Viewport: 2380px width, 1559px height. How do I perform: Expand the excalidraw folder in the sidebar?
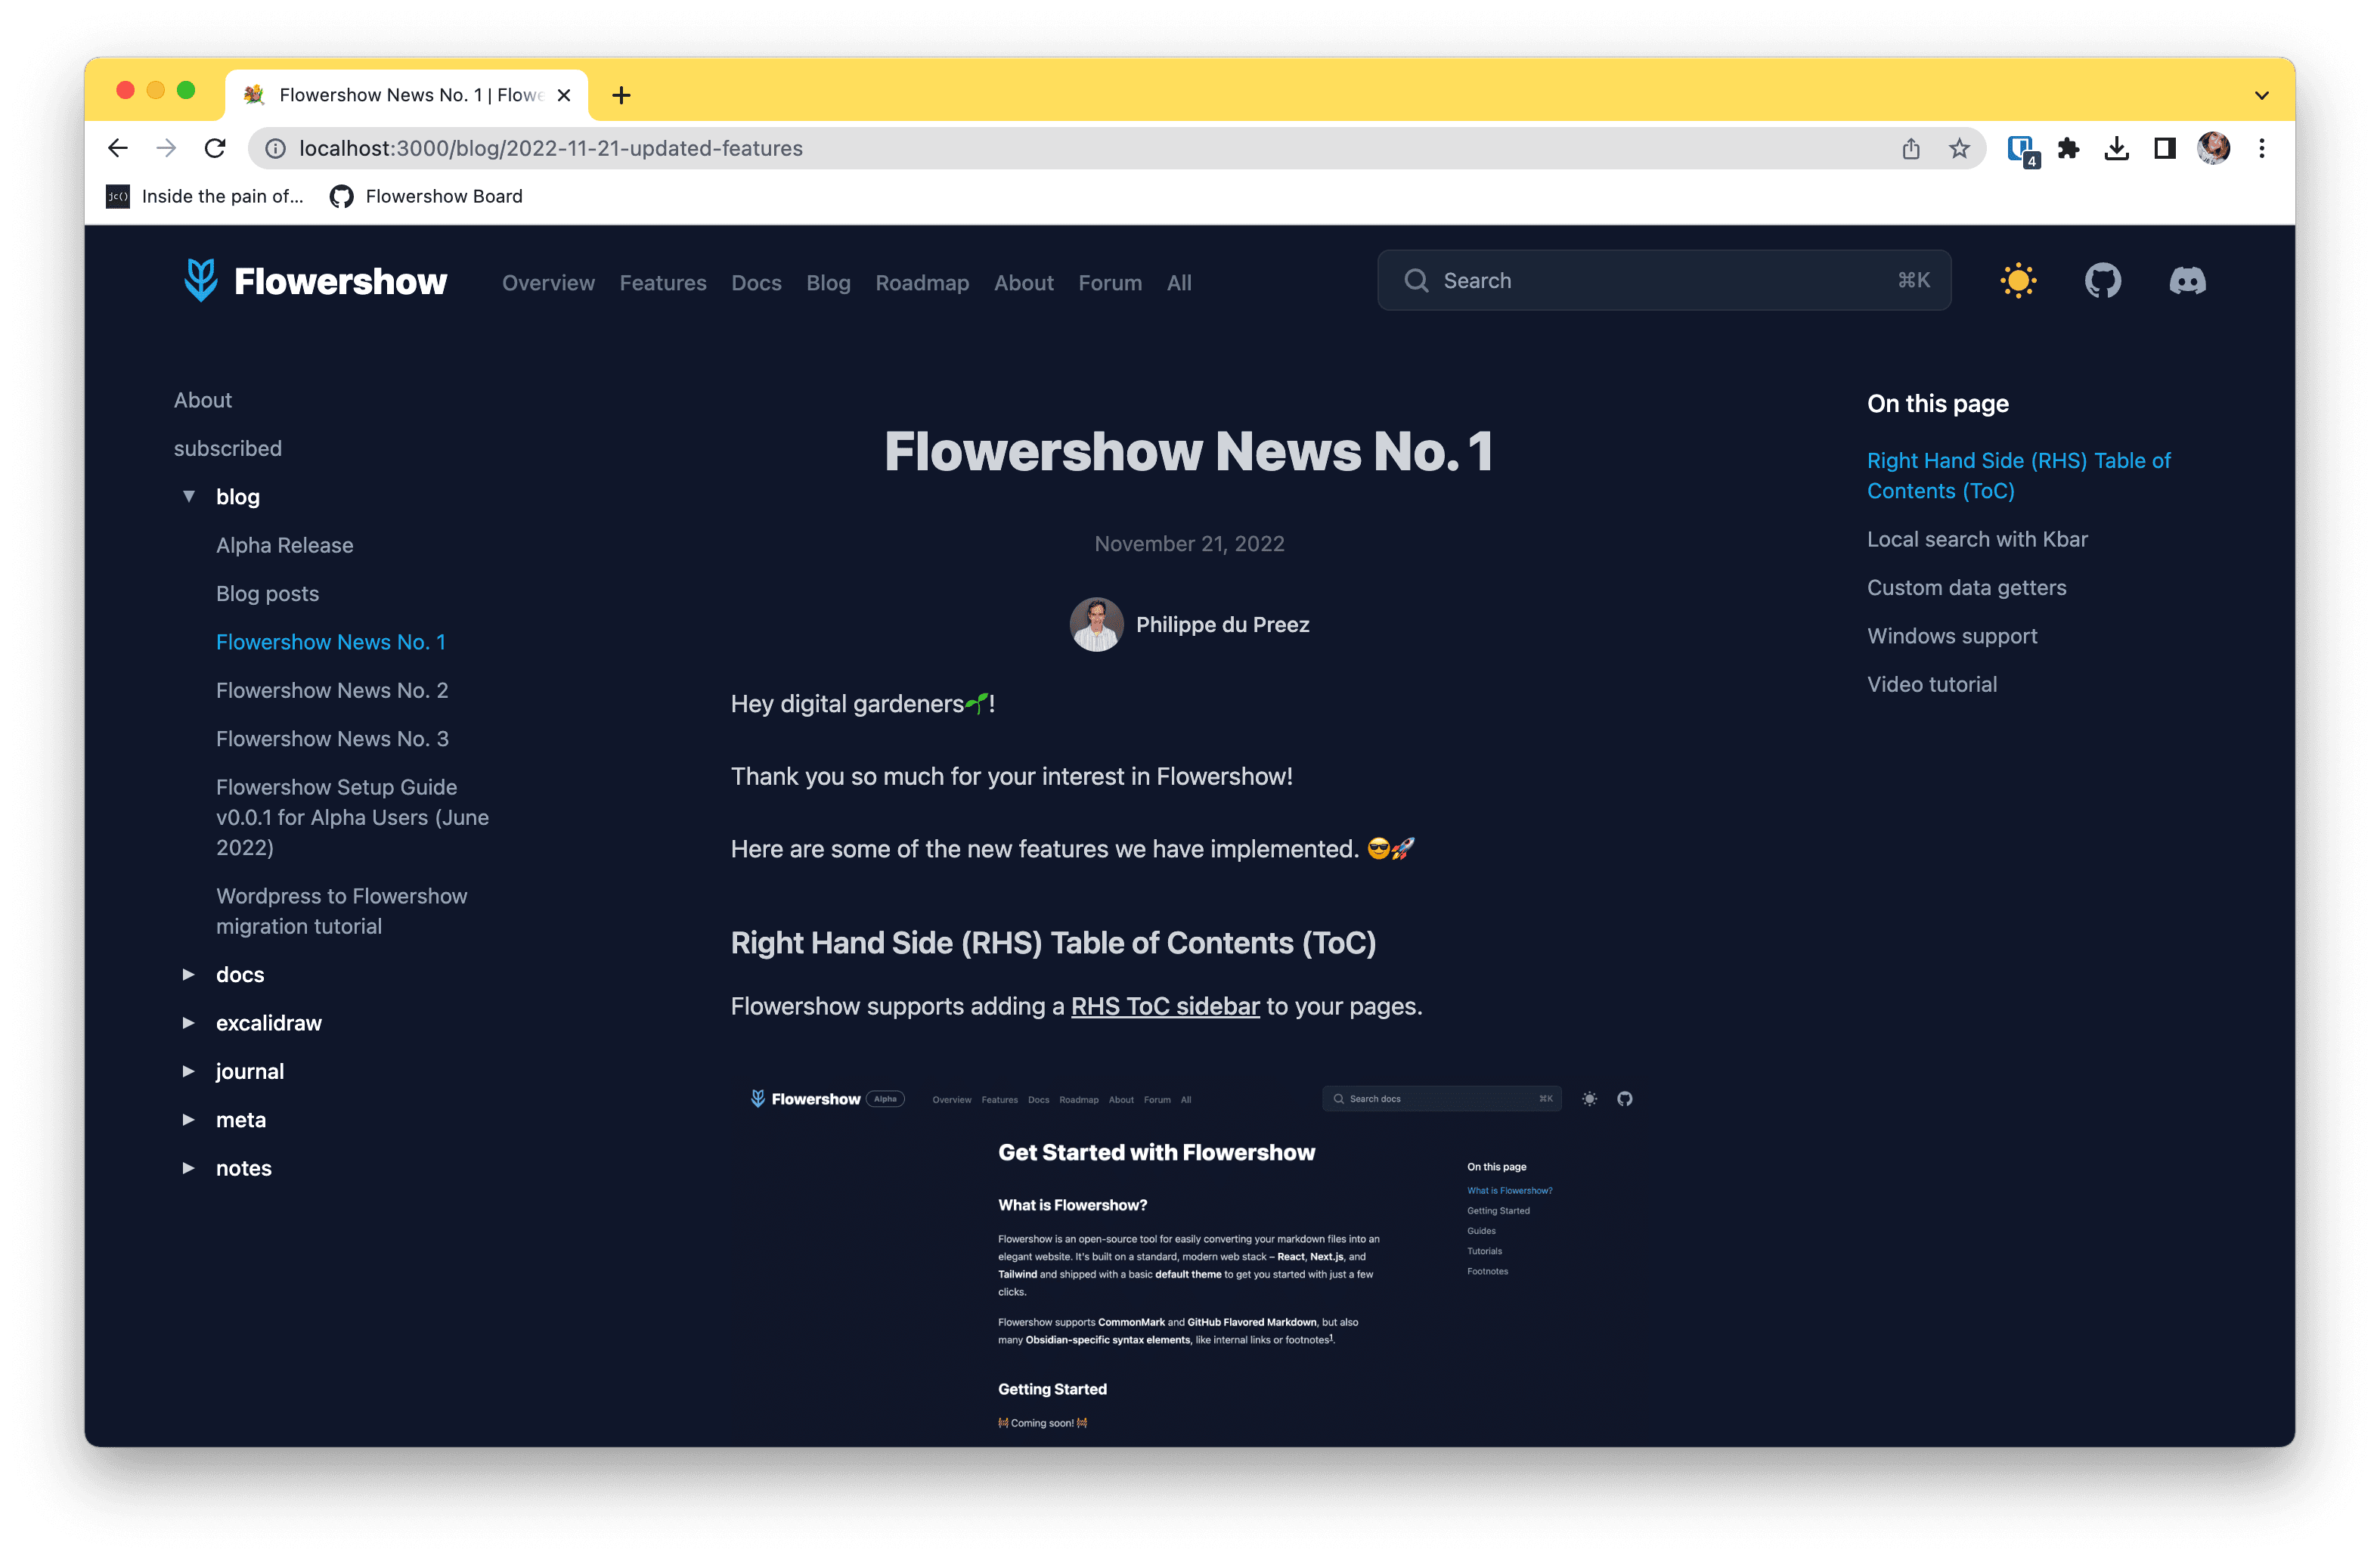point(188,1022)
